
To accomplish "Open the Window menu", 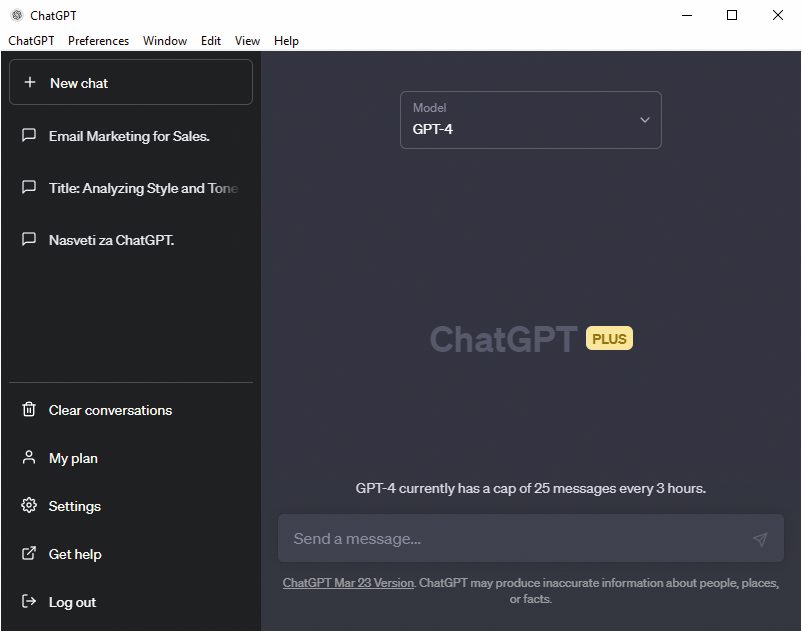I will point(165,41).
